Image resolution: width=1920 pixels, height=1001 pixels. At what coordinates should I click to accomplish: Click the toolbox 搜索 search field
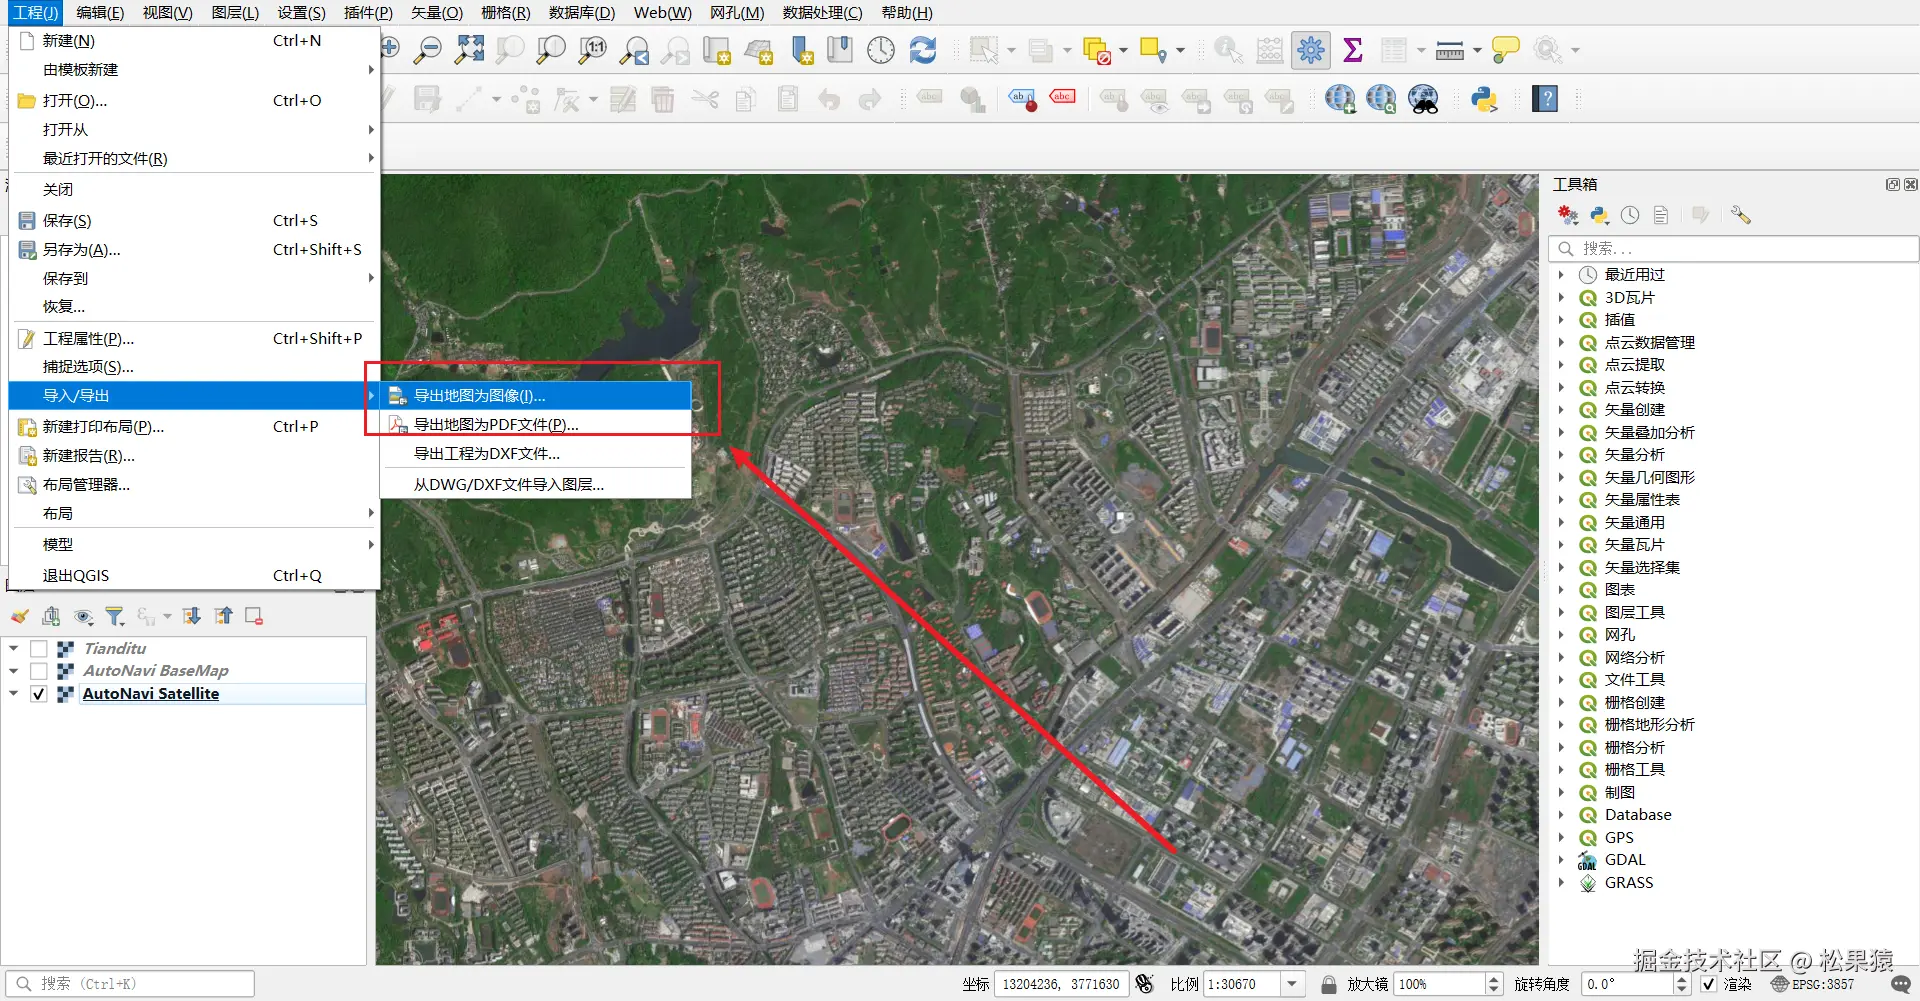(1733, 248)
